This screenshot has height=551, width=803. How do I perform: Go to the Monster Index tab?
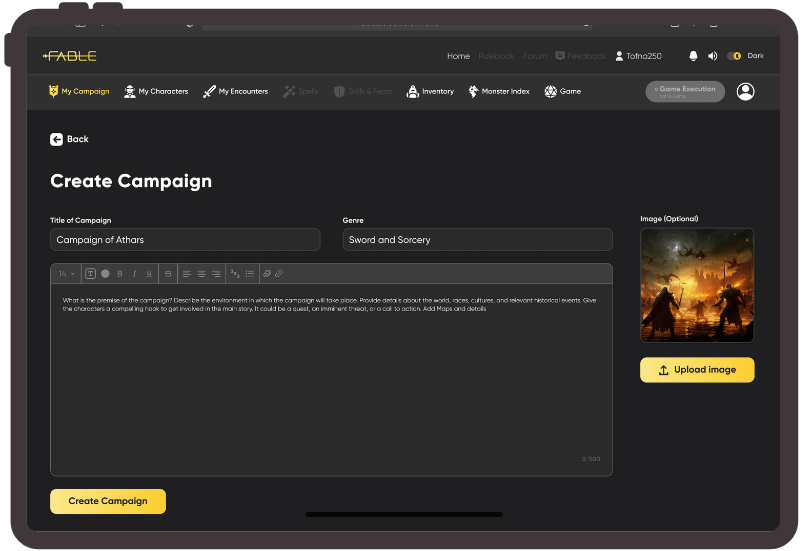[x=500, y=92]
